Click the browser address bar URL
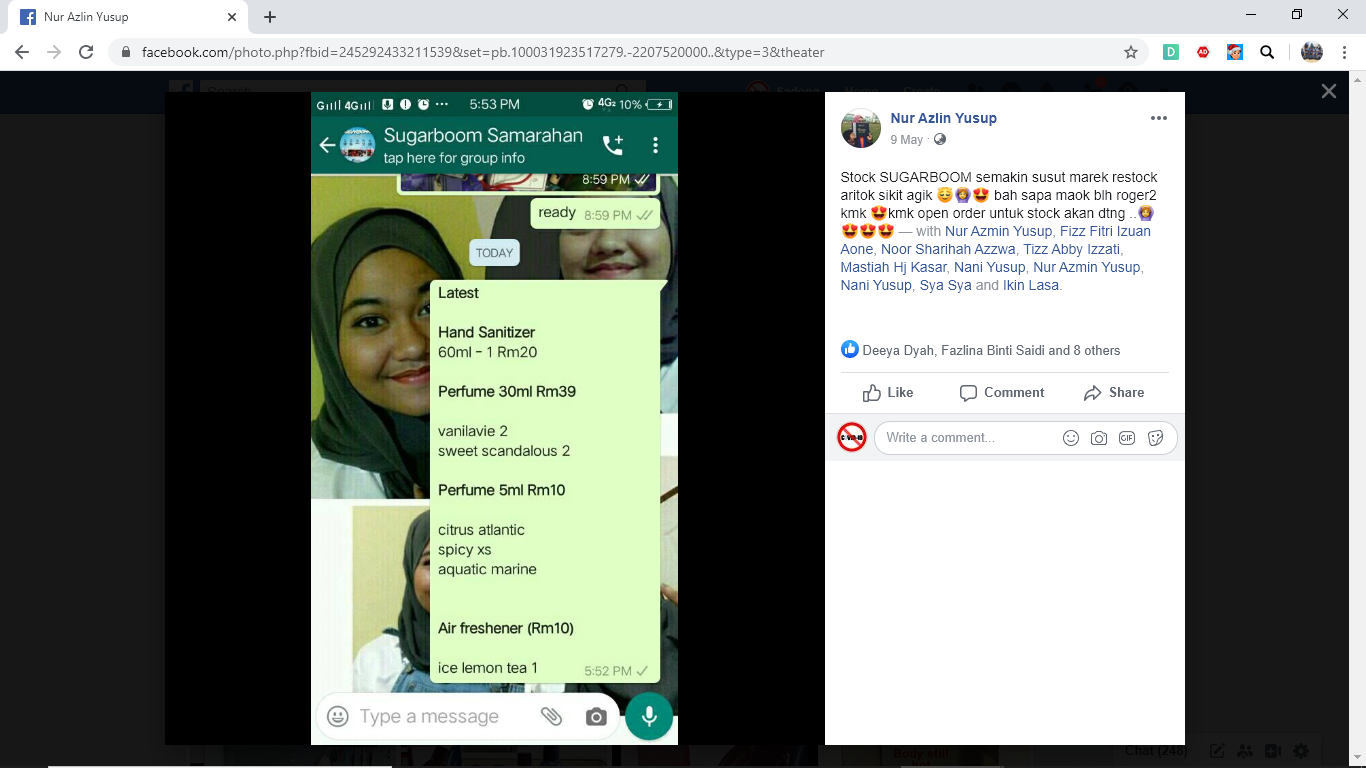This screenshot has height=768, width=1366. (480, 52)
